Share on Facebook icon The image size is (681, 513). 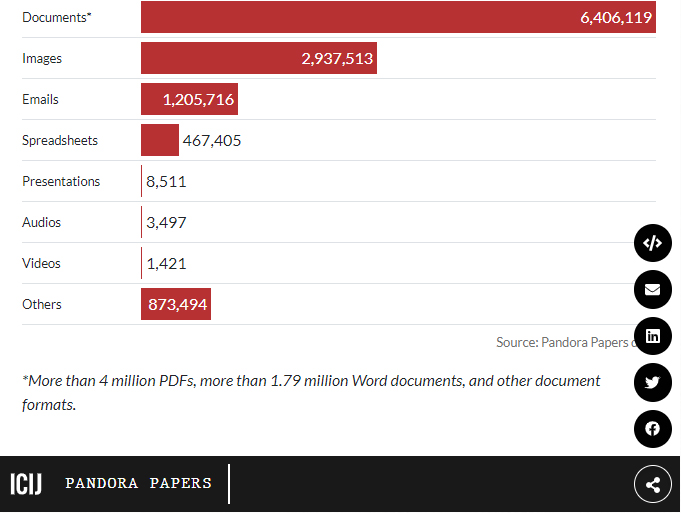coord(652,429)
